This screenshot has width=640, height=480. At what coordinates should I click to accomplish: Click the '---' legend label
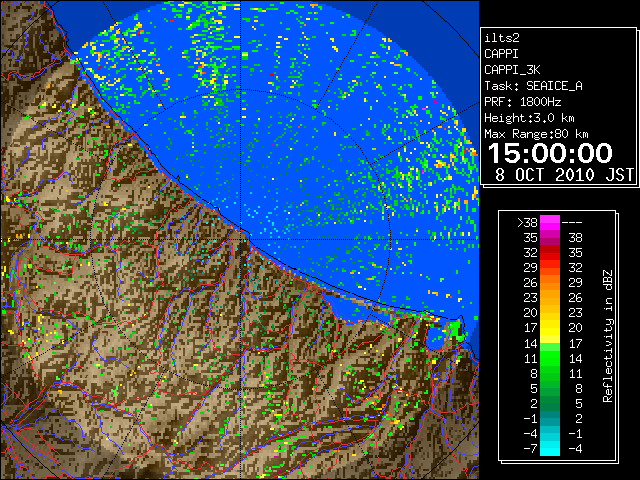tap(572, 223)
